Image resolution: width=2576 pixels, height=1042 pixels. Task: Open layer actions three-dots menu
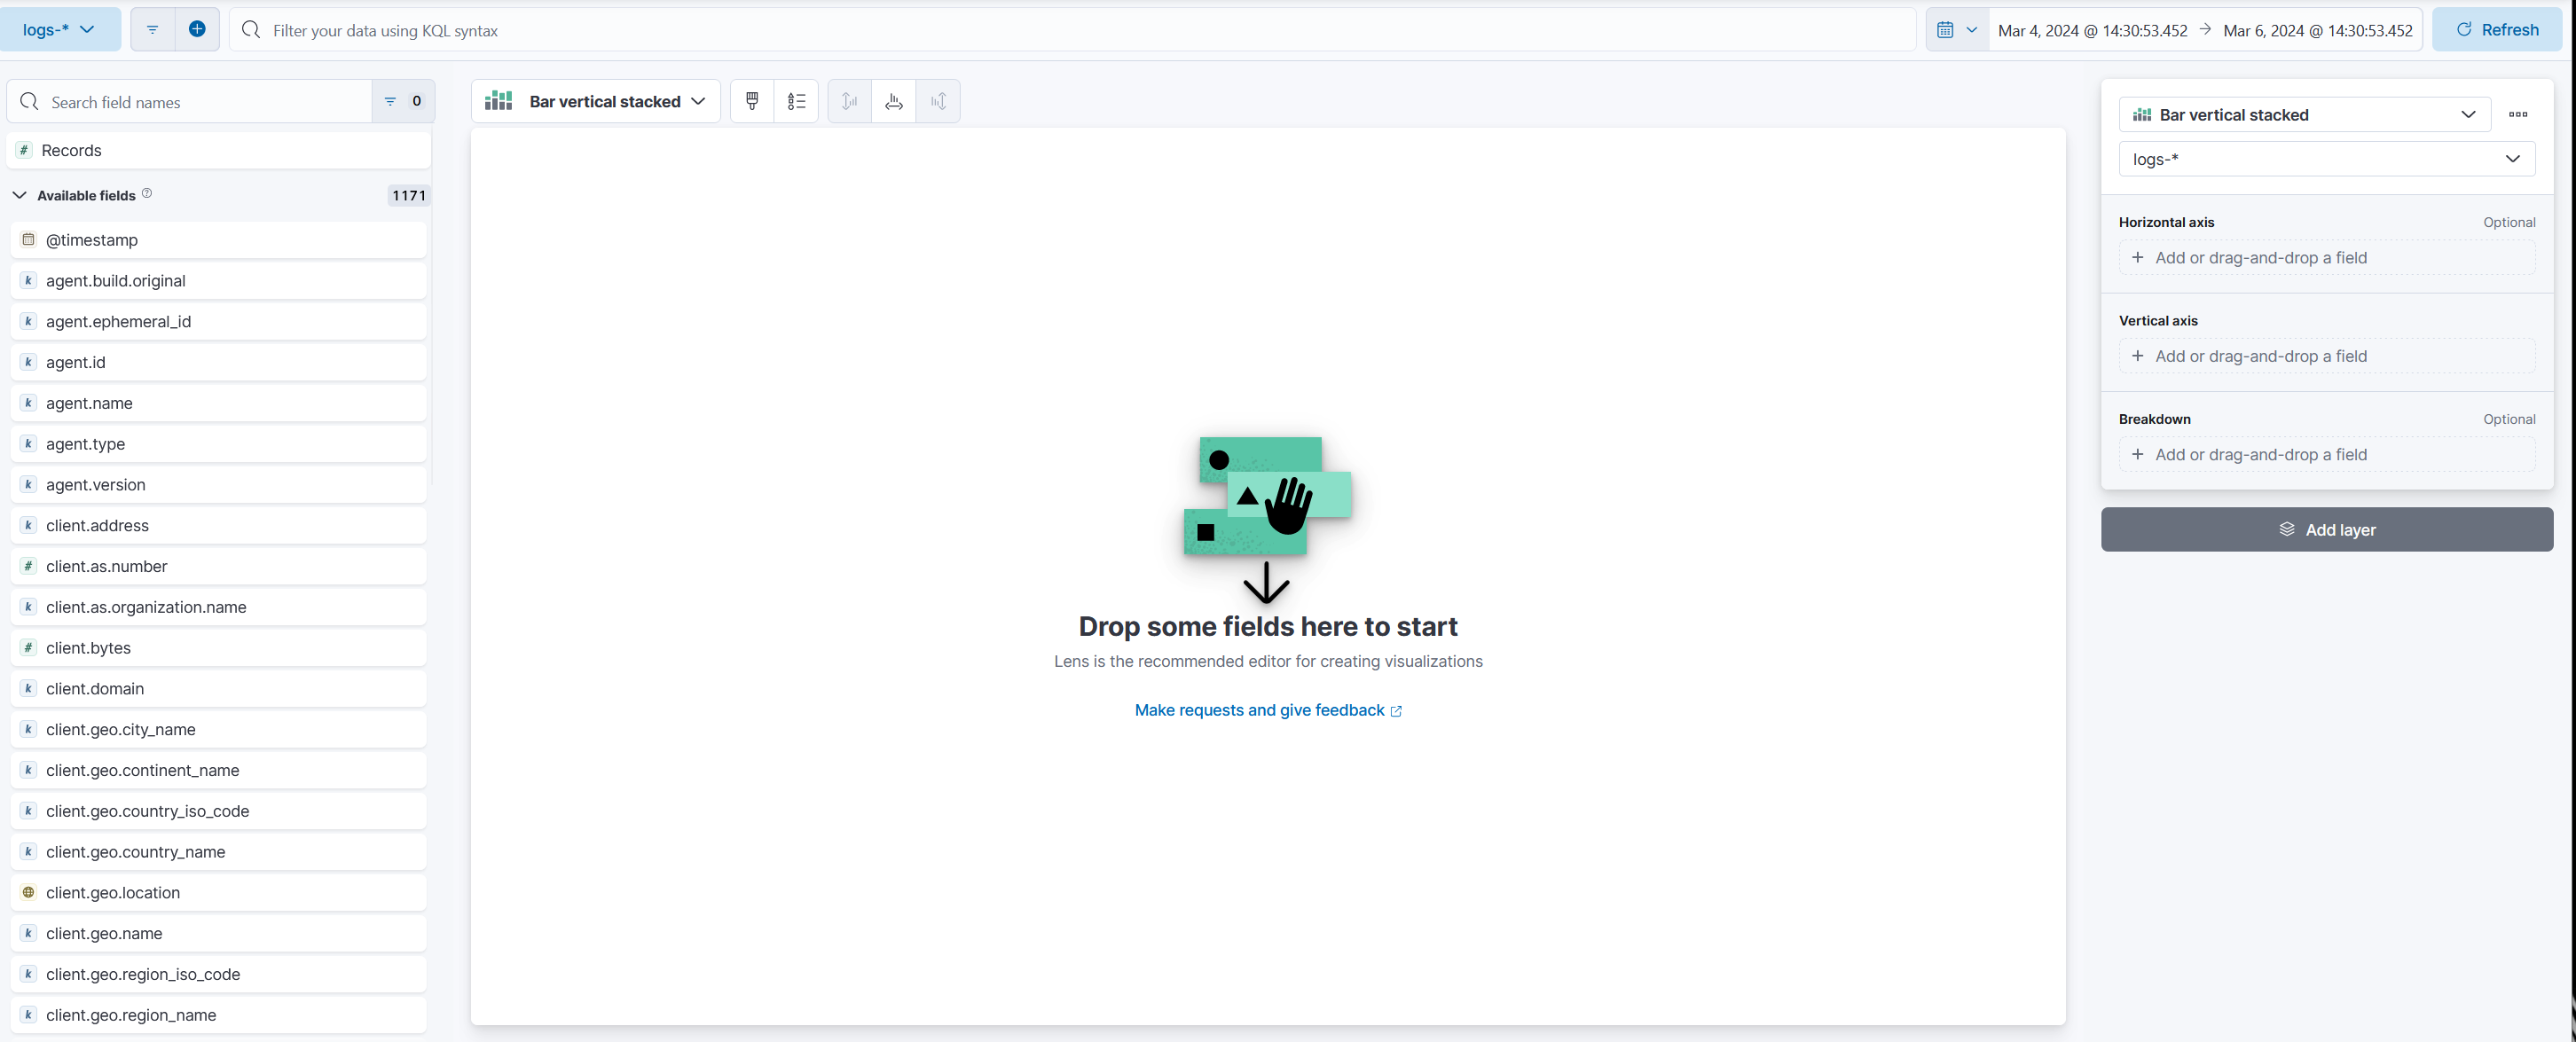click(x=2517, y=115)
